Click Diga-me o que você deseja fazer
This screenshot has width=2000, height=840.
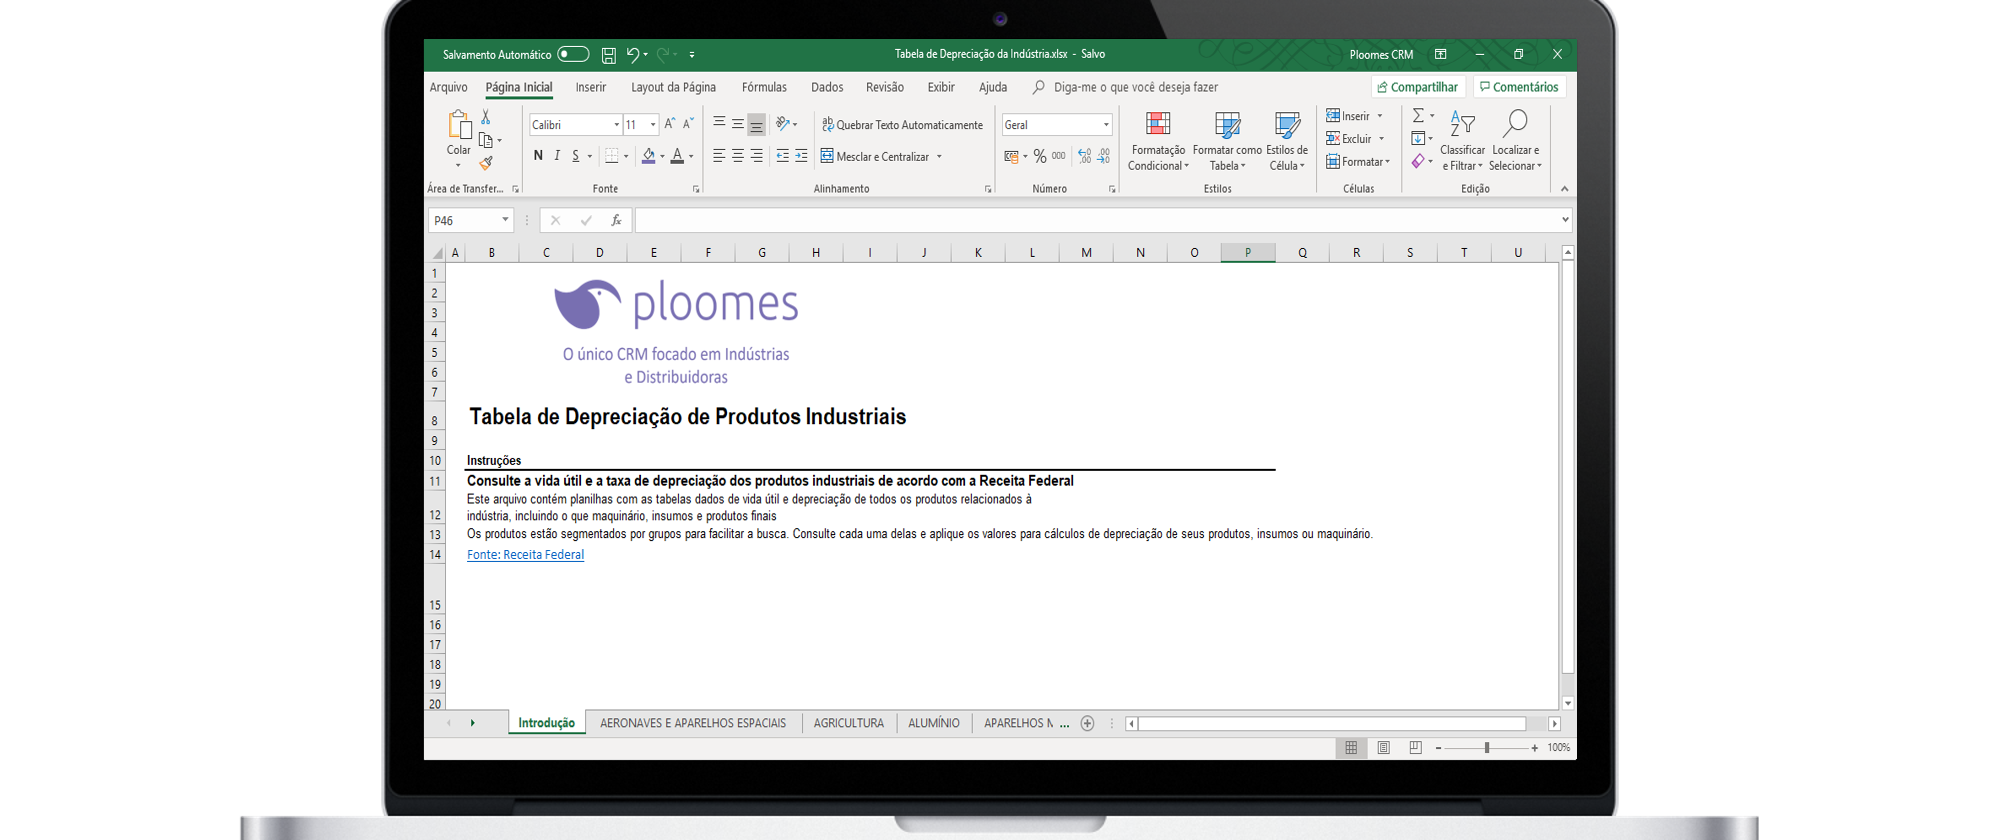pos(1136,87)
